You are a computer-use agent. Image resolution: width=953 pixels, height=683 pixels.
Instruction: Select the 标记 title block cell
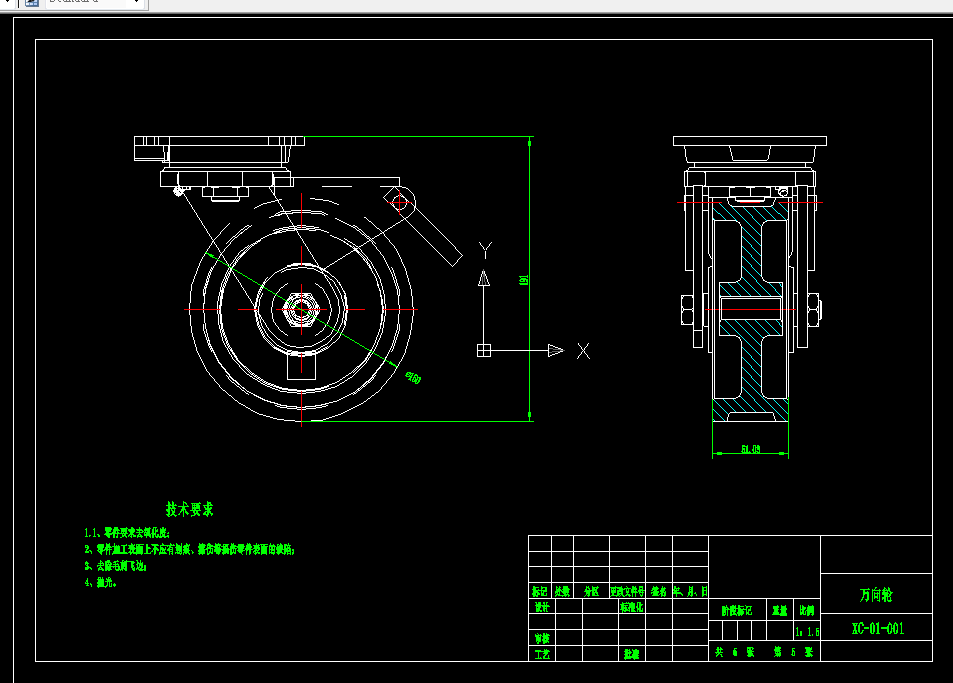(540, 591)
